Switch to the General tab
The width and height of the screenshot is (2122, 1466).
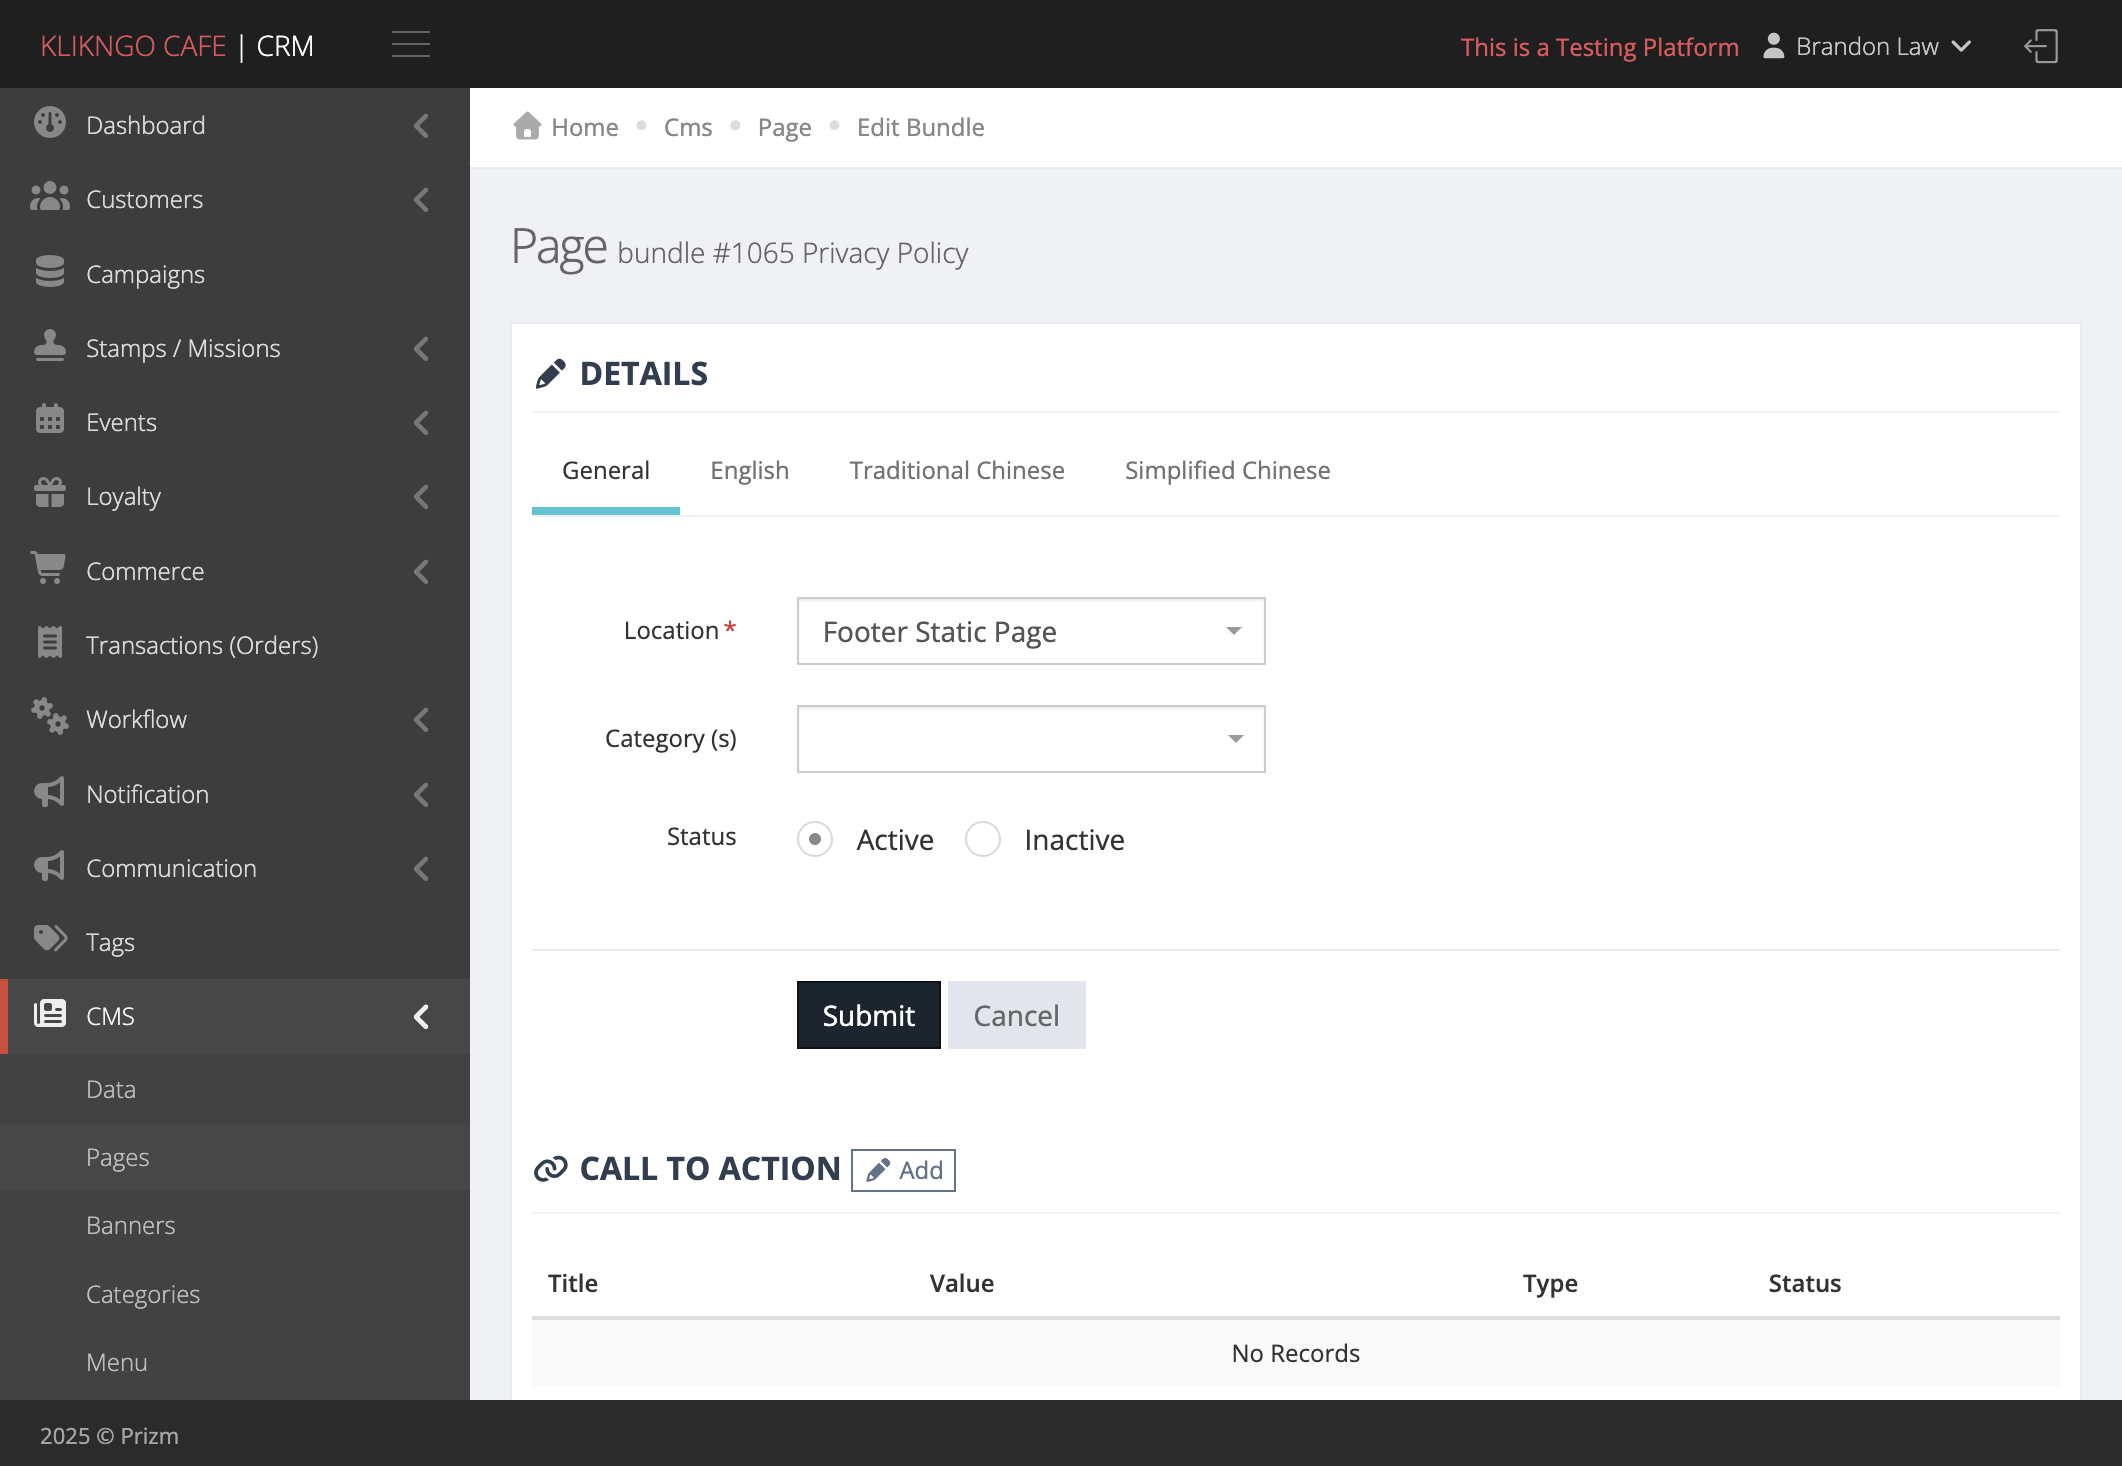606,470
